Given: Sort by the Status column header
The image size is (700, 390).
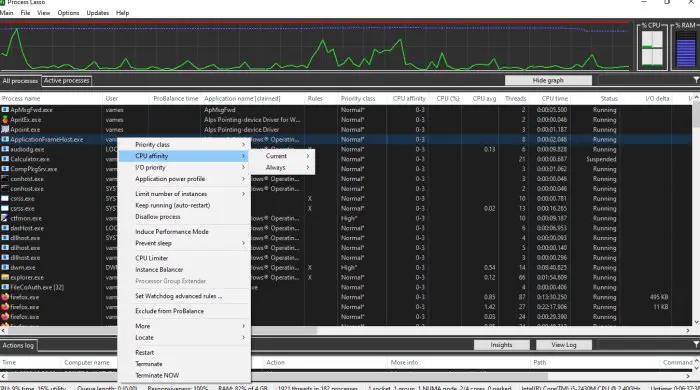Looking at the screenshot, I should [608, 98].
